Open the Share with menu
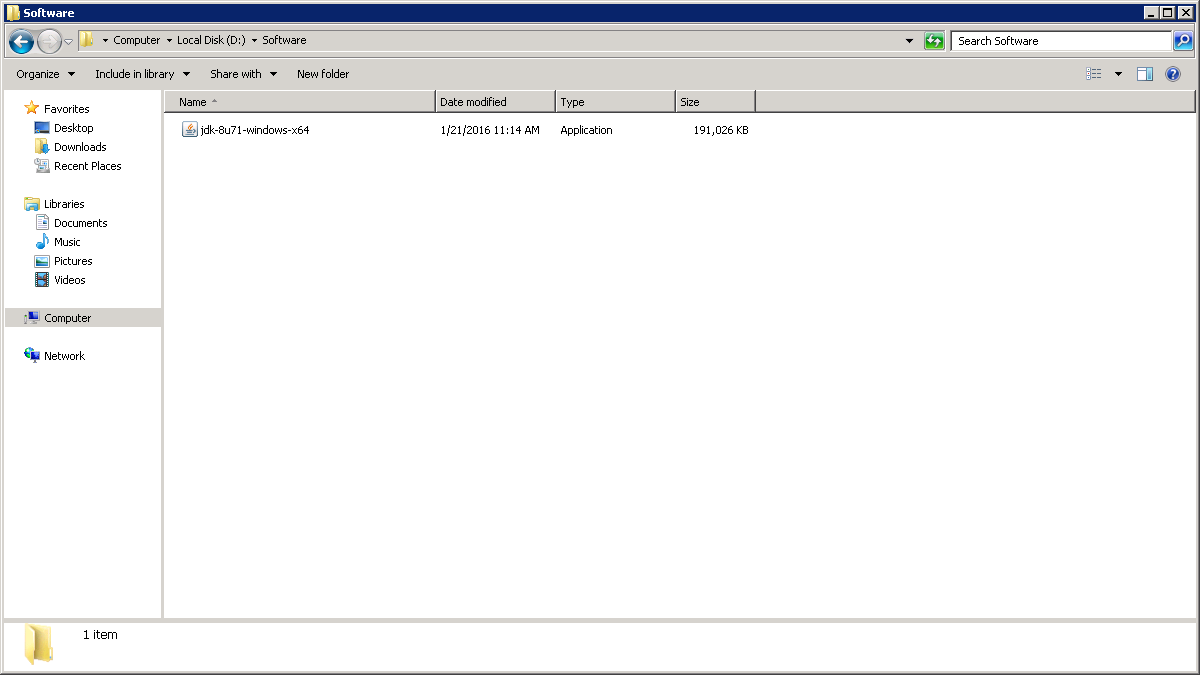The image size is (1200, 675). click(243, 74)
